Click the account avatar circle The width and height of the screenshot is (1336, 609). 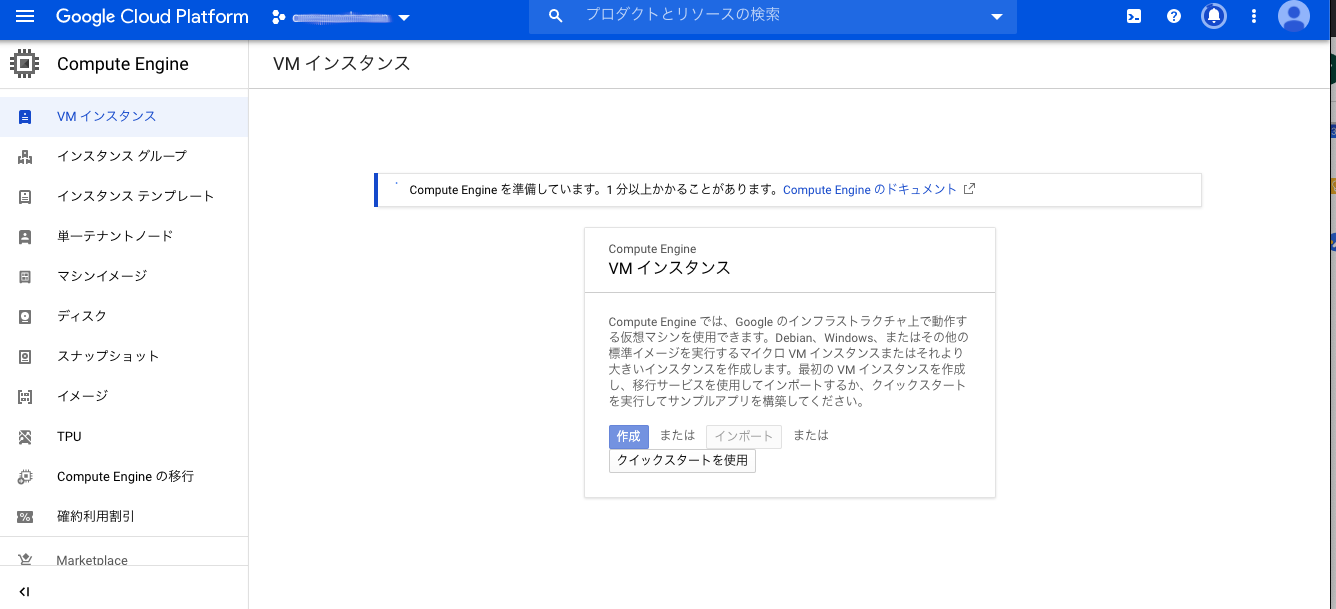click(1293, 16)
